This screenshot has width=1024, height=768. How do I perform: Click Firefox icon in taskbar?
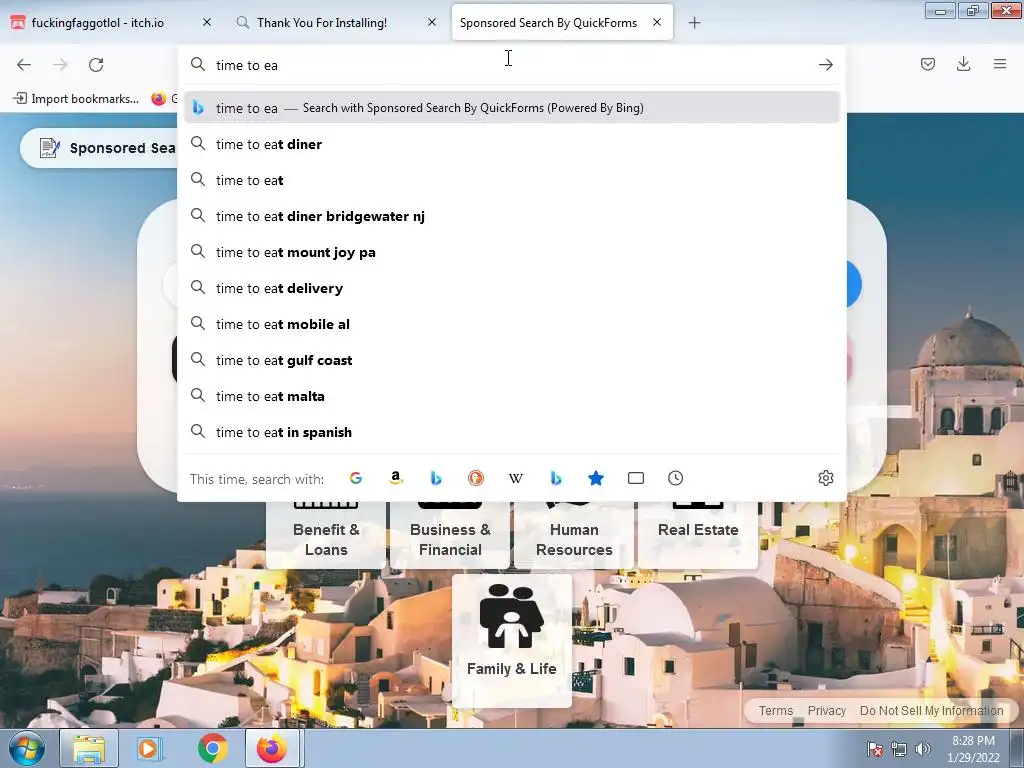(x=272, y=748)
